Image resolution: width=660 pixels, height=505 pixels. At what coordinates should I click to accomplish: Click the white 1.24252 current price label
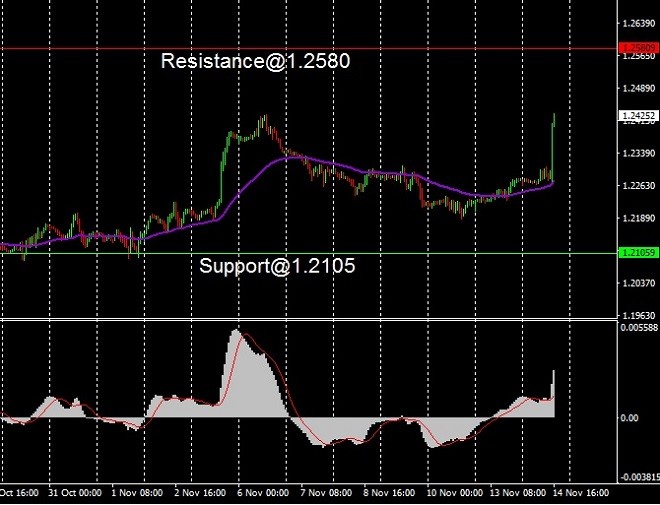tap(638, 115)
